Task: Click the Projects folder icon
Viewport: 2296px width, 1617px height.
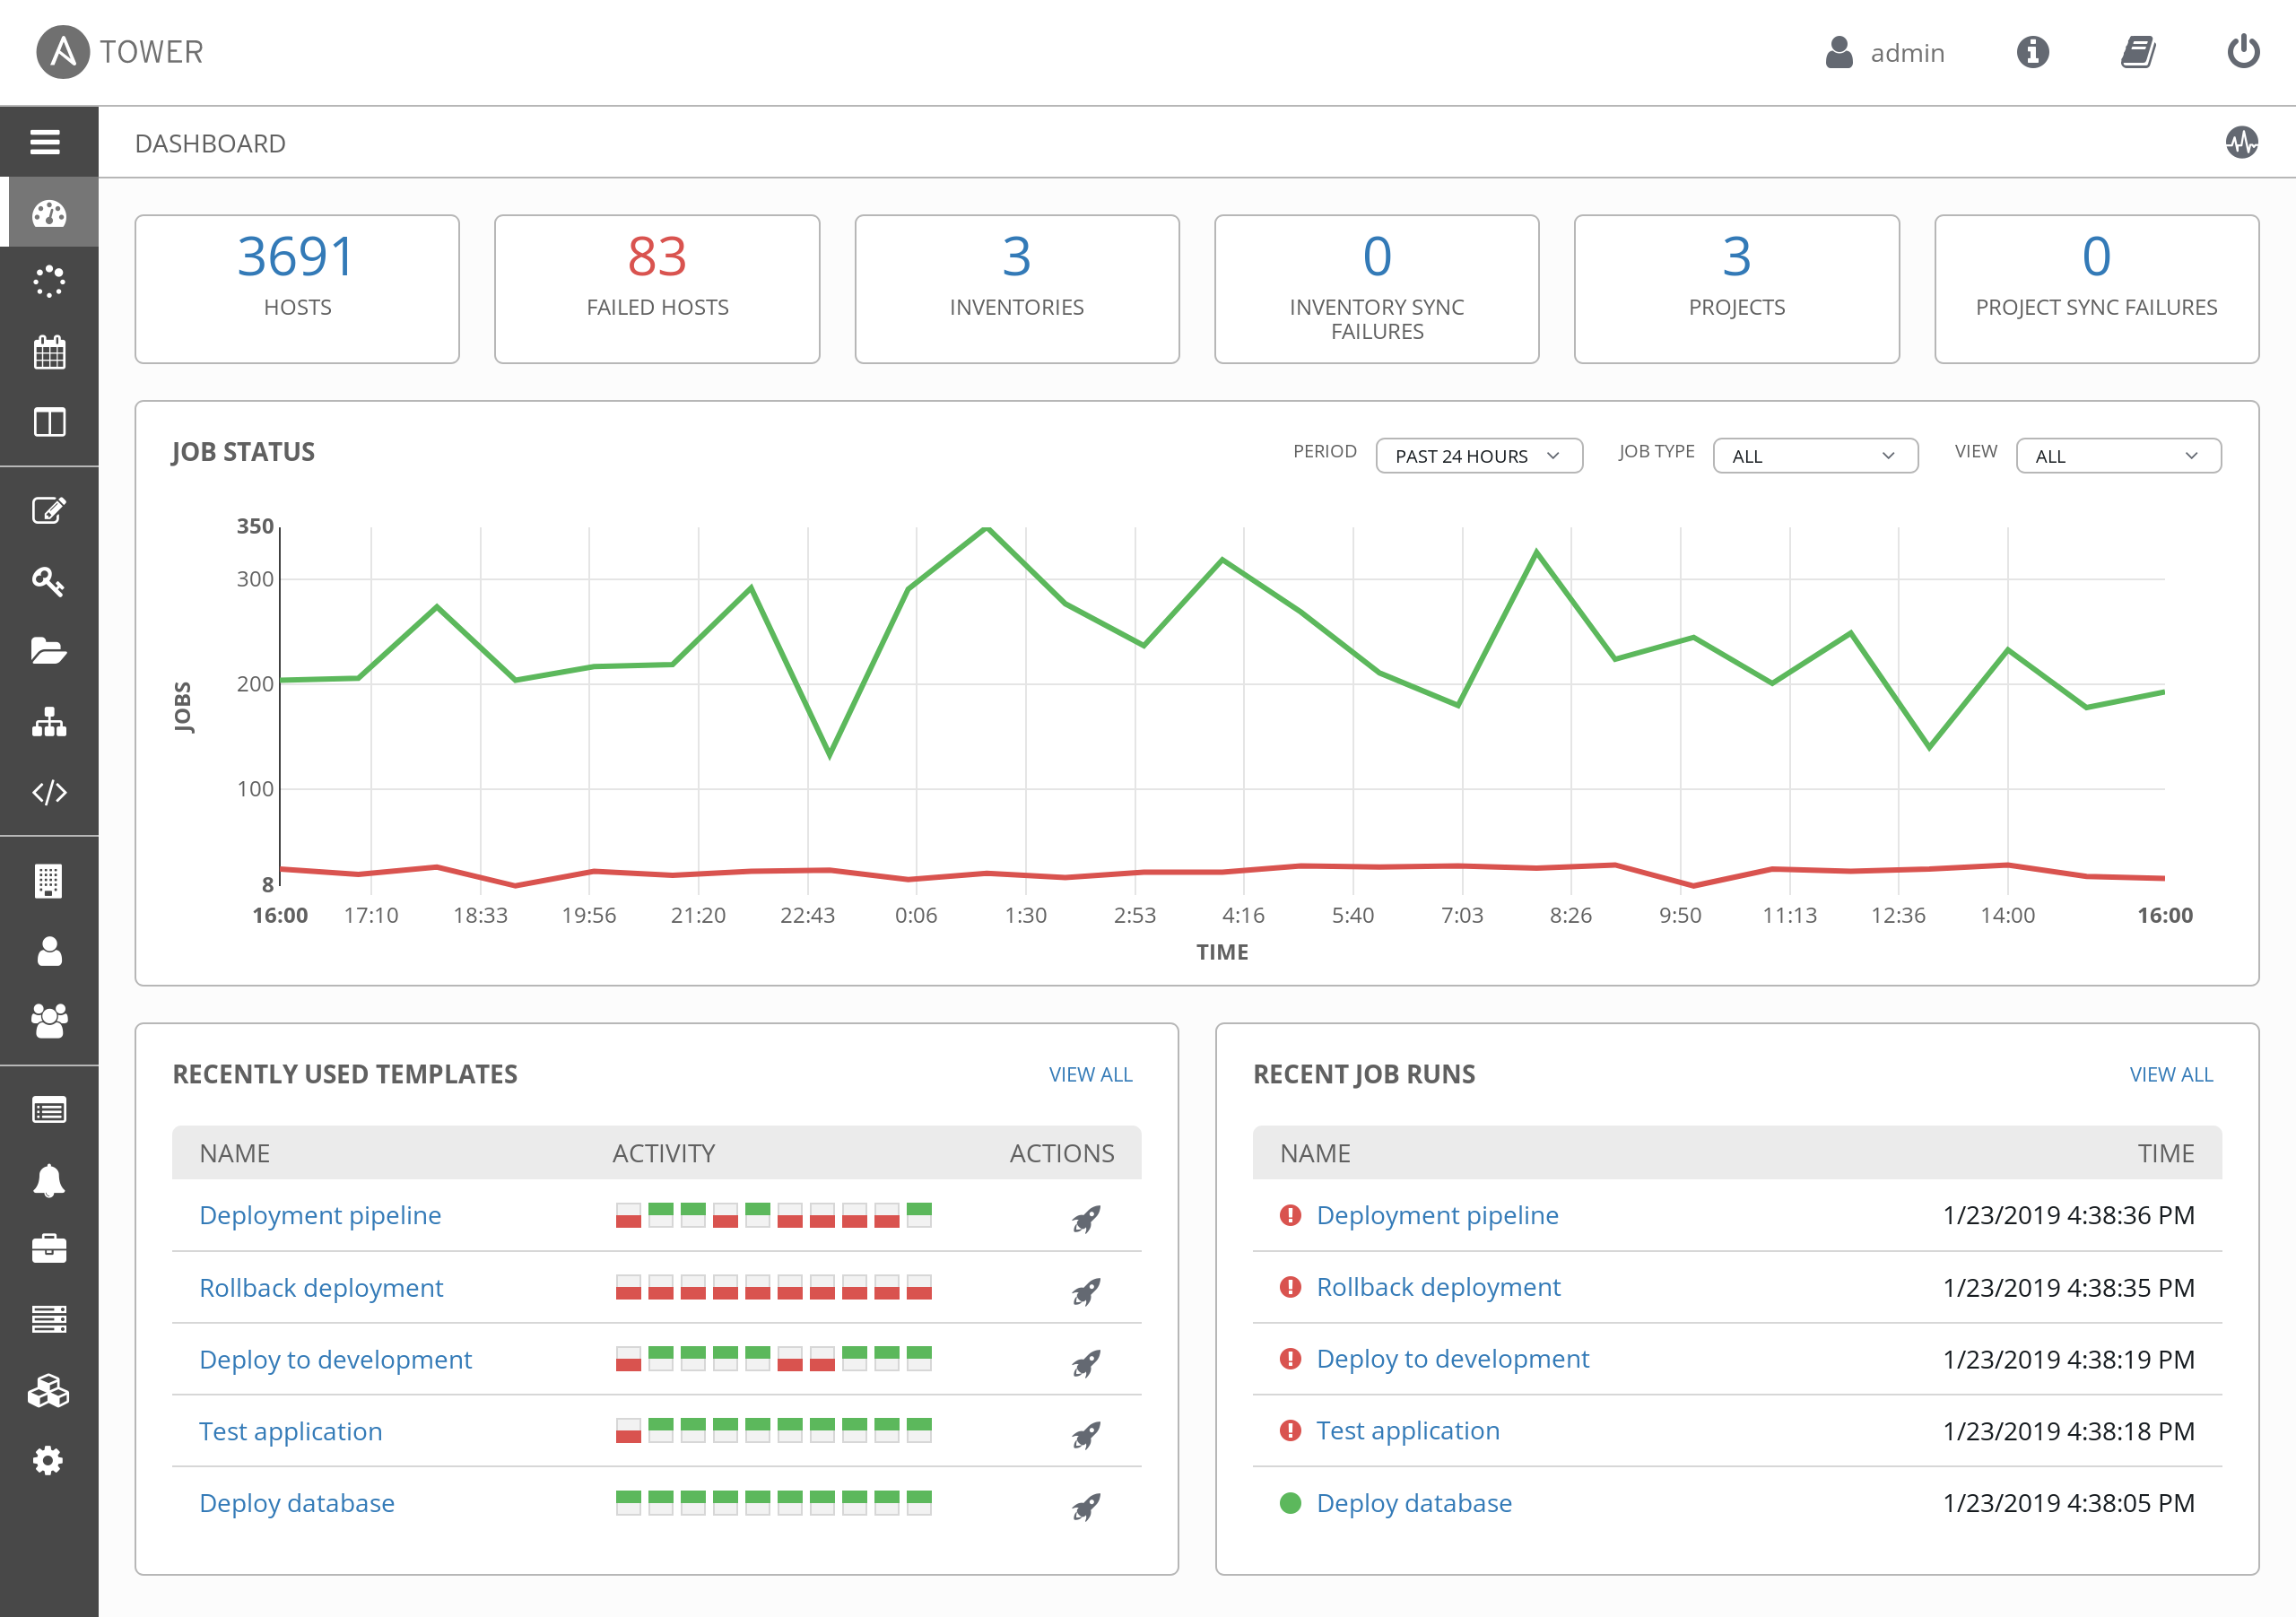Action: [x=48, y=649]
